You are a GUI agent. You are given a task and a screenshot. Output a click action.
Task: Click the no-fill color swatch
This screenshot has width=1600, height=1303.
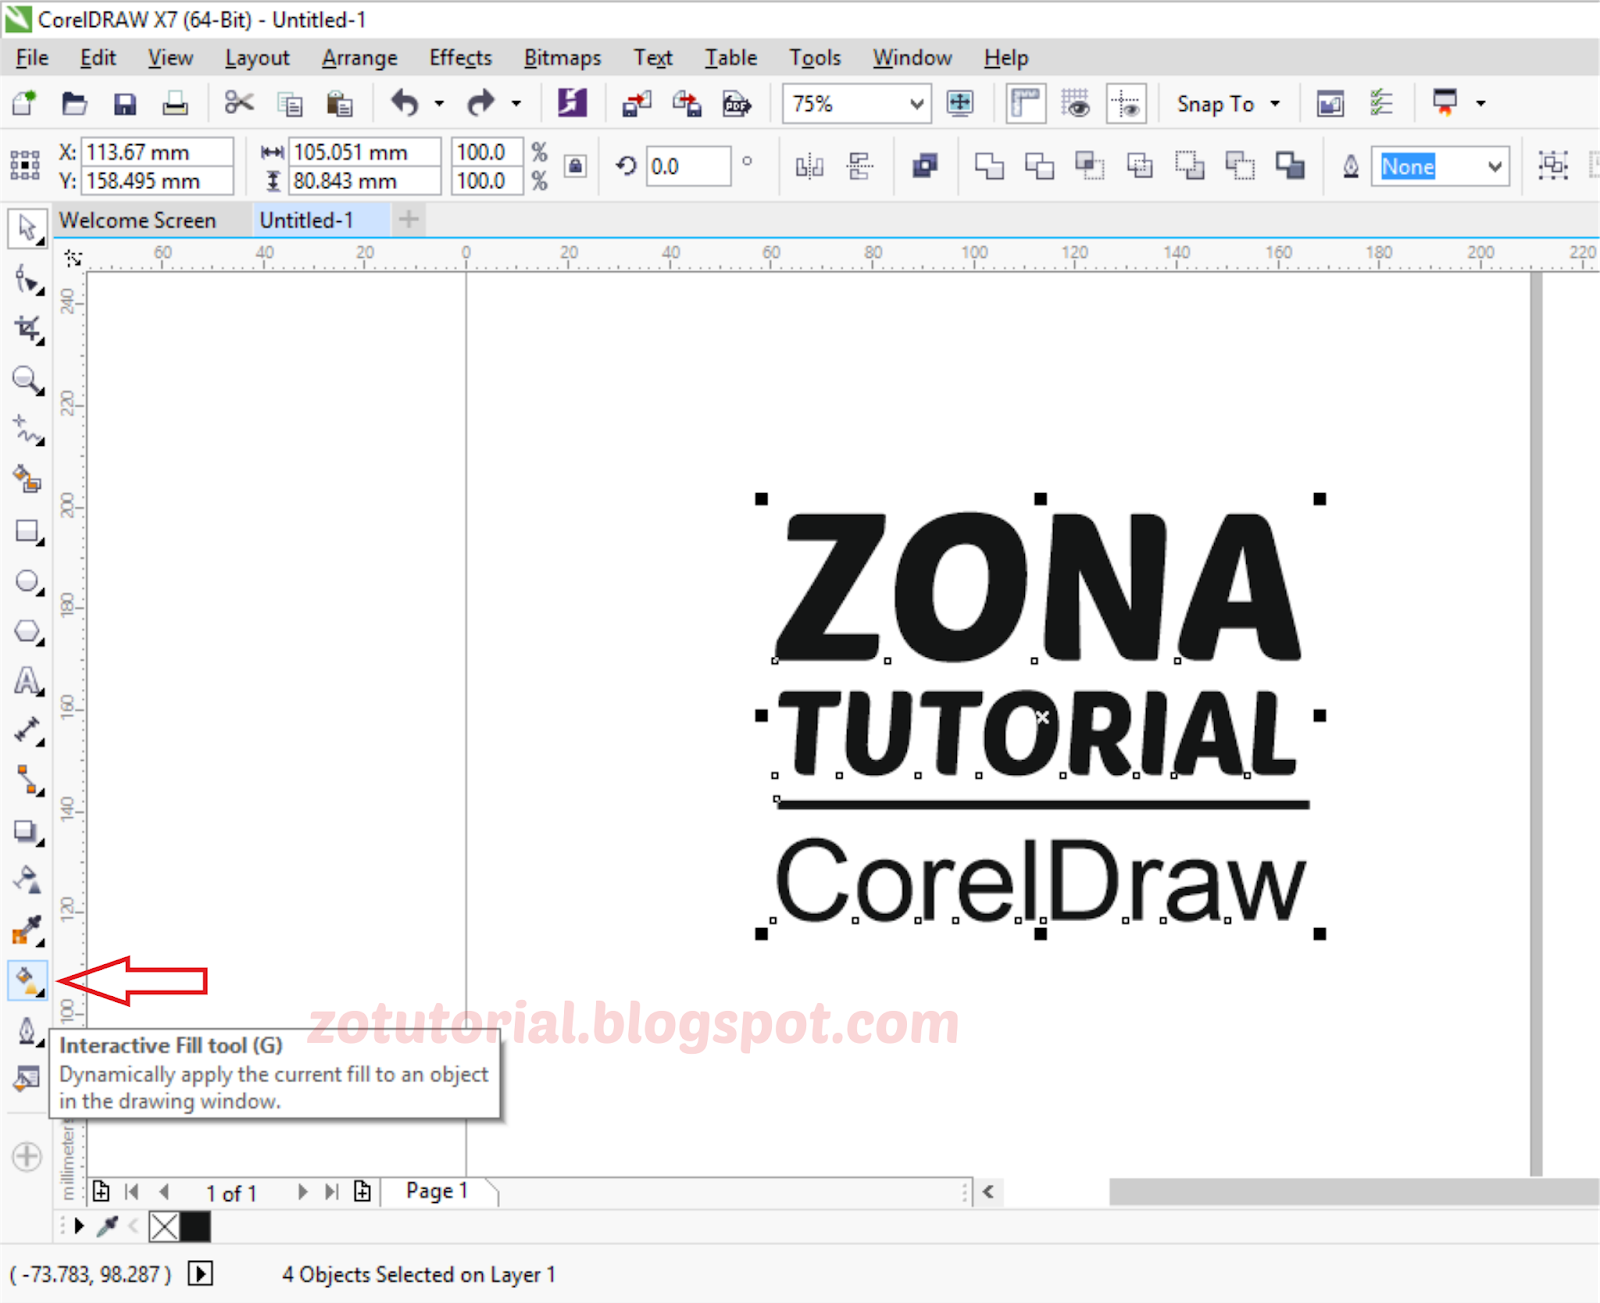tap(163, 1226)
